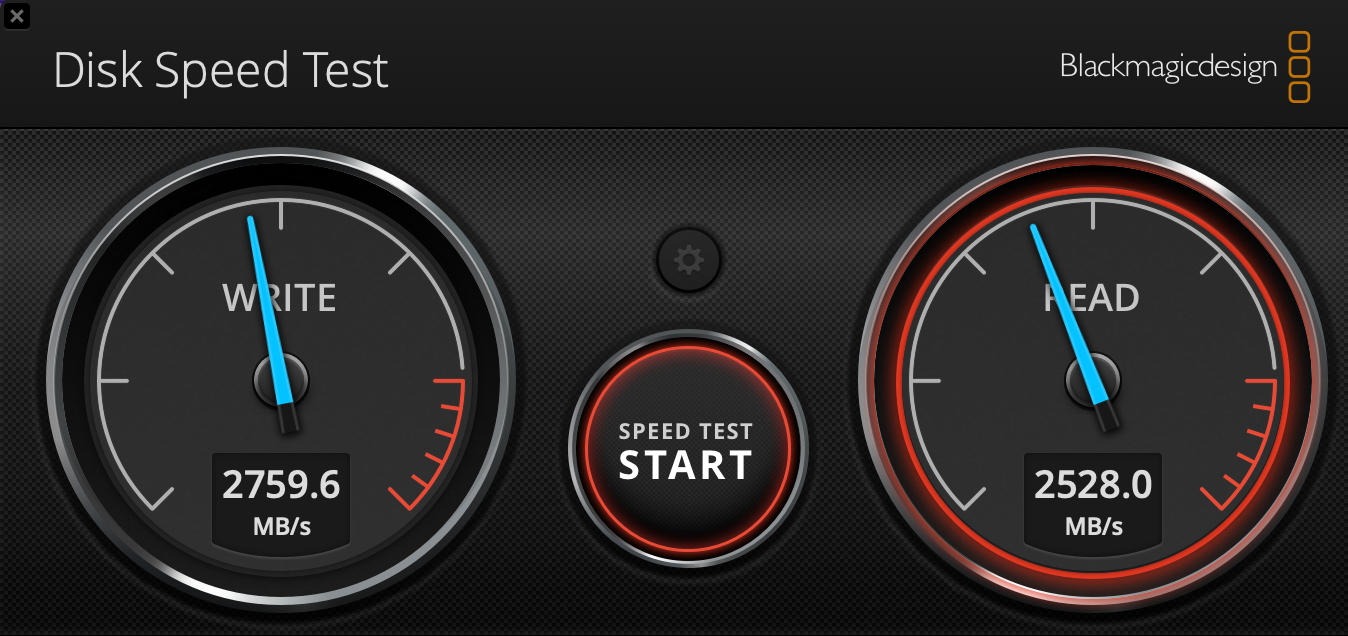Close the window with the X icon

17,15
